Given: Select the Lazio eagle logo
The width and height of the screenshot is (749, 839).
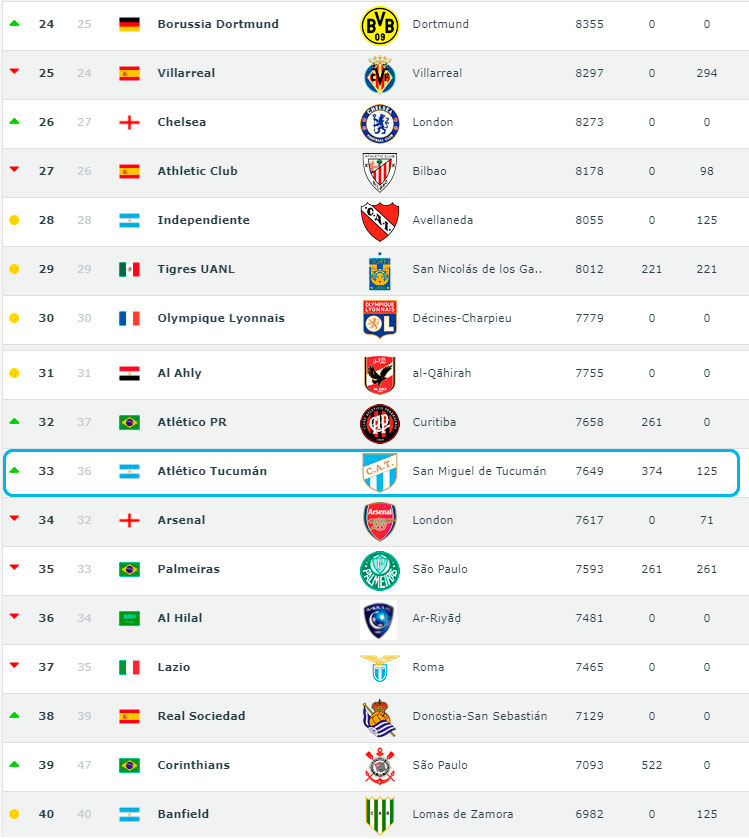Looking at the screenshot, I should 380,668.
